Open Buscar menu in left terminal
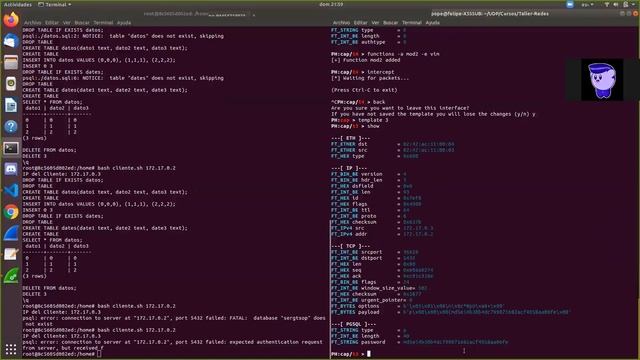The height and width of the screenshot is (360, 640). [82, 23]
